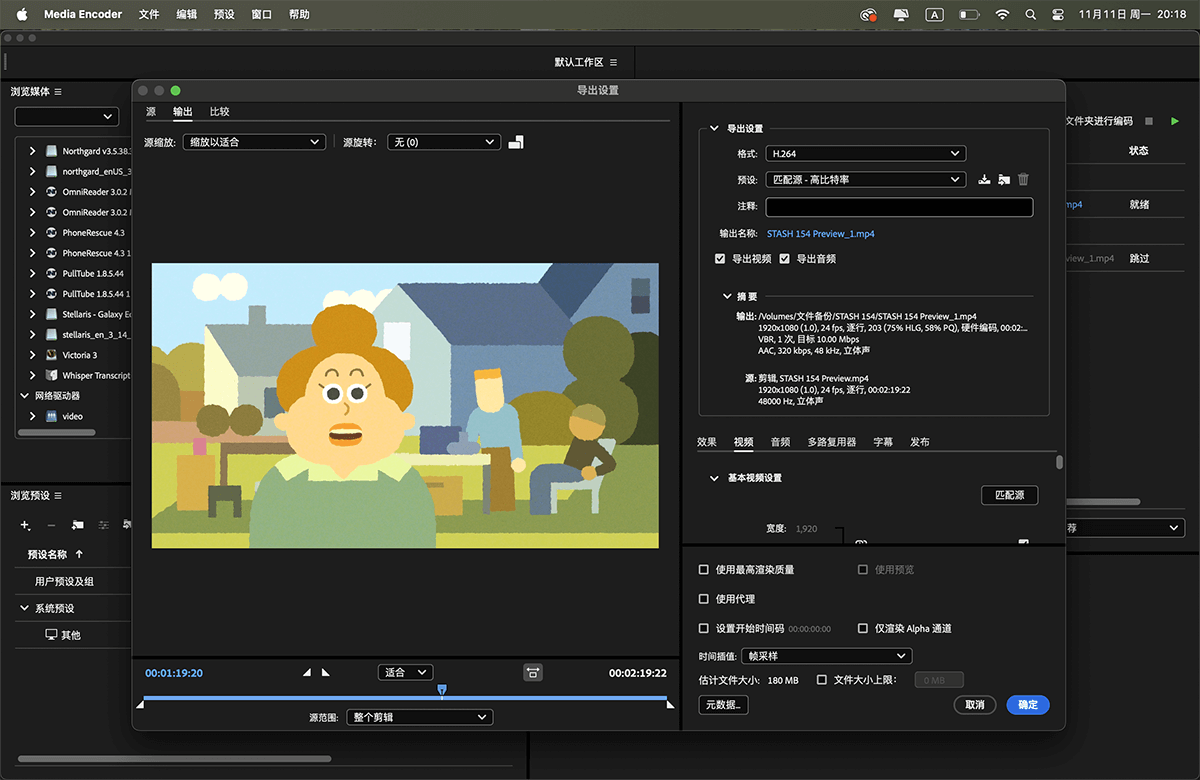Open the 预设 匹配源 - 高比特率 dropdown

click(866, 180)
